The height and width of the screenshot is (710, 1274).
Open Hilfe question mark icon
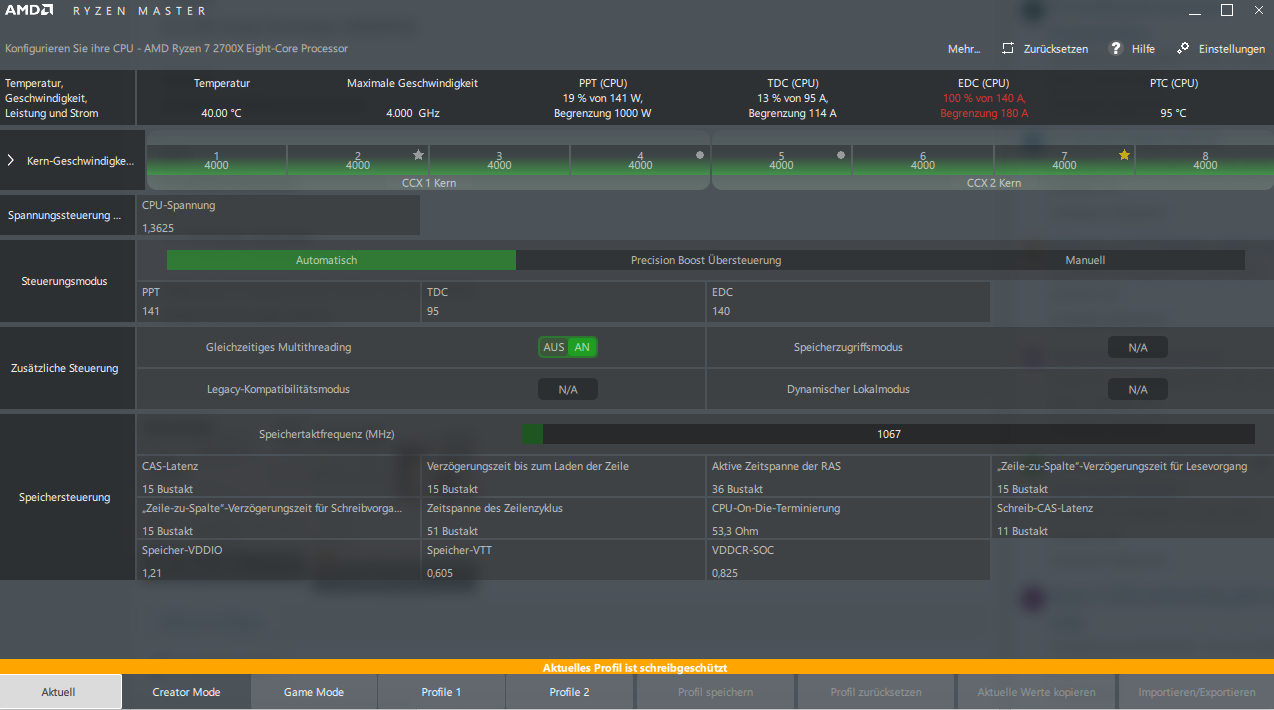coord(1116,48)
